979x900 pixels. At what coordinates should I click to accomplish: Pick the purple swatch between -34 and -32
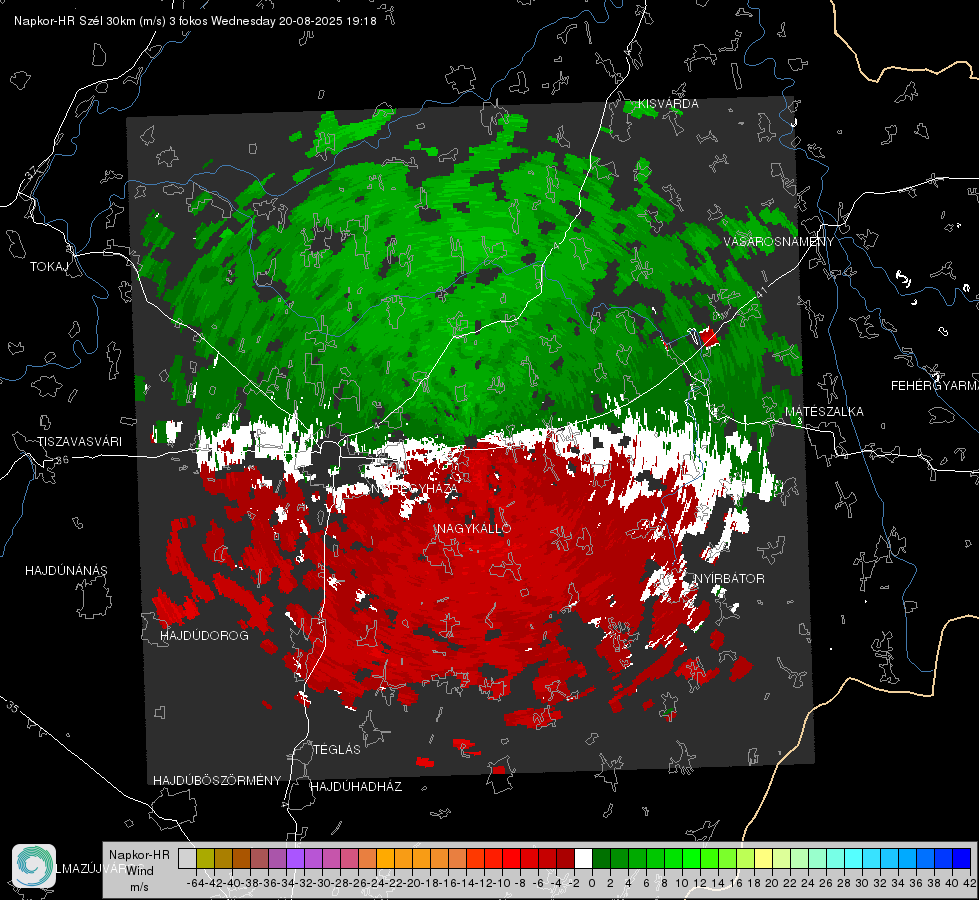295,858
